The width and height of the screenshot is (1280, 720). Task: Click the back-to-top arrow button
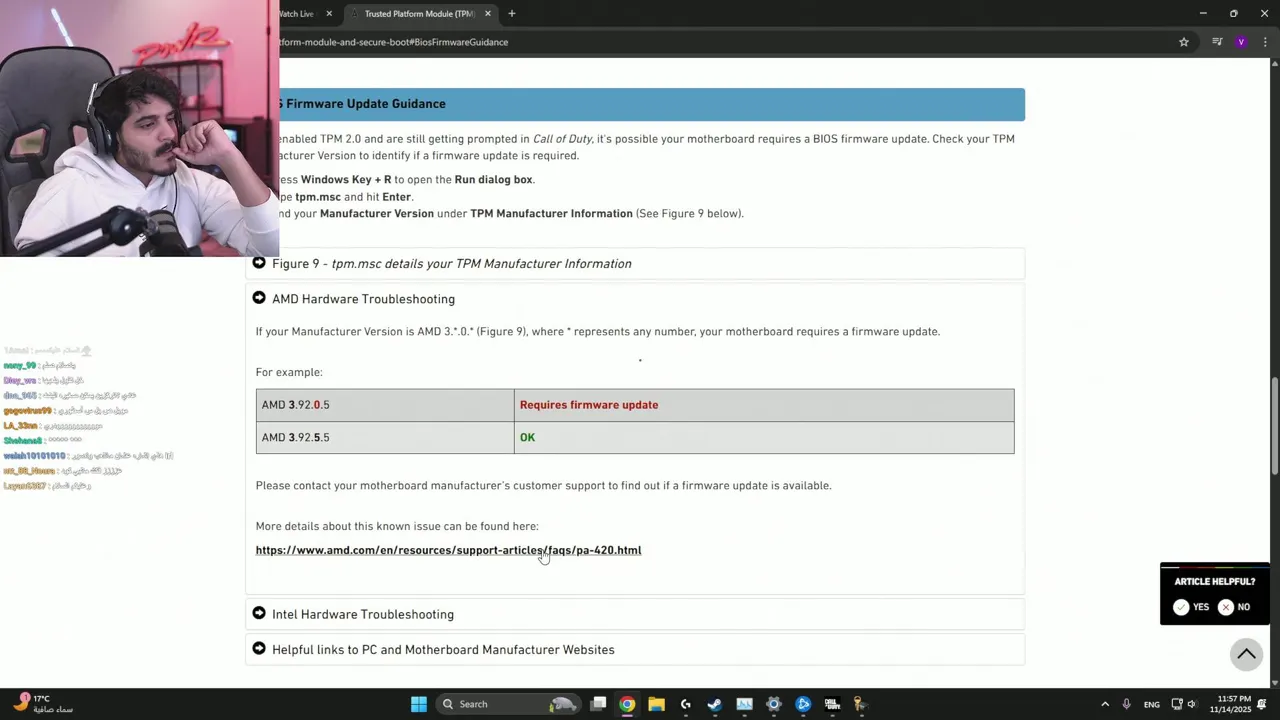click(x=1246, y=654)
